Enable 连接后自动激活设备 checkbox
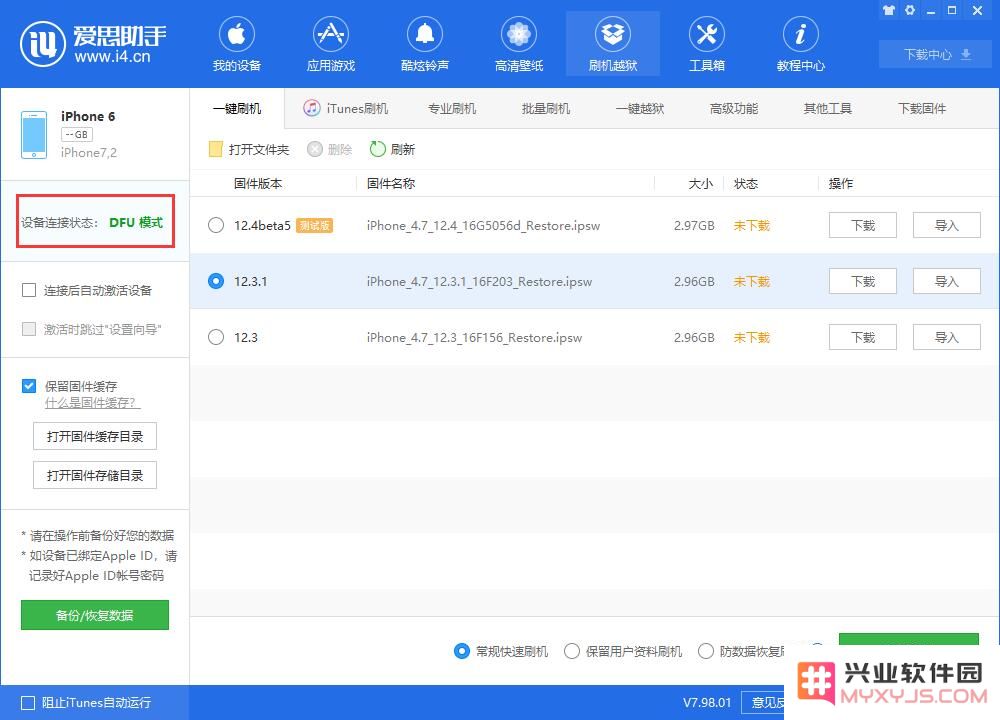 click(x=29, y=290)
